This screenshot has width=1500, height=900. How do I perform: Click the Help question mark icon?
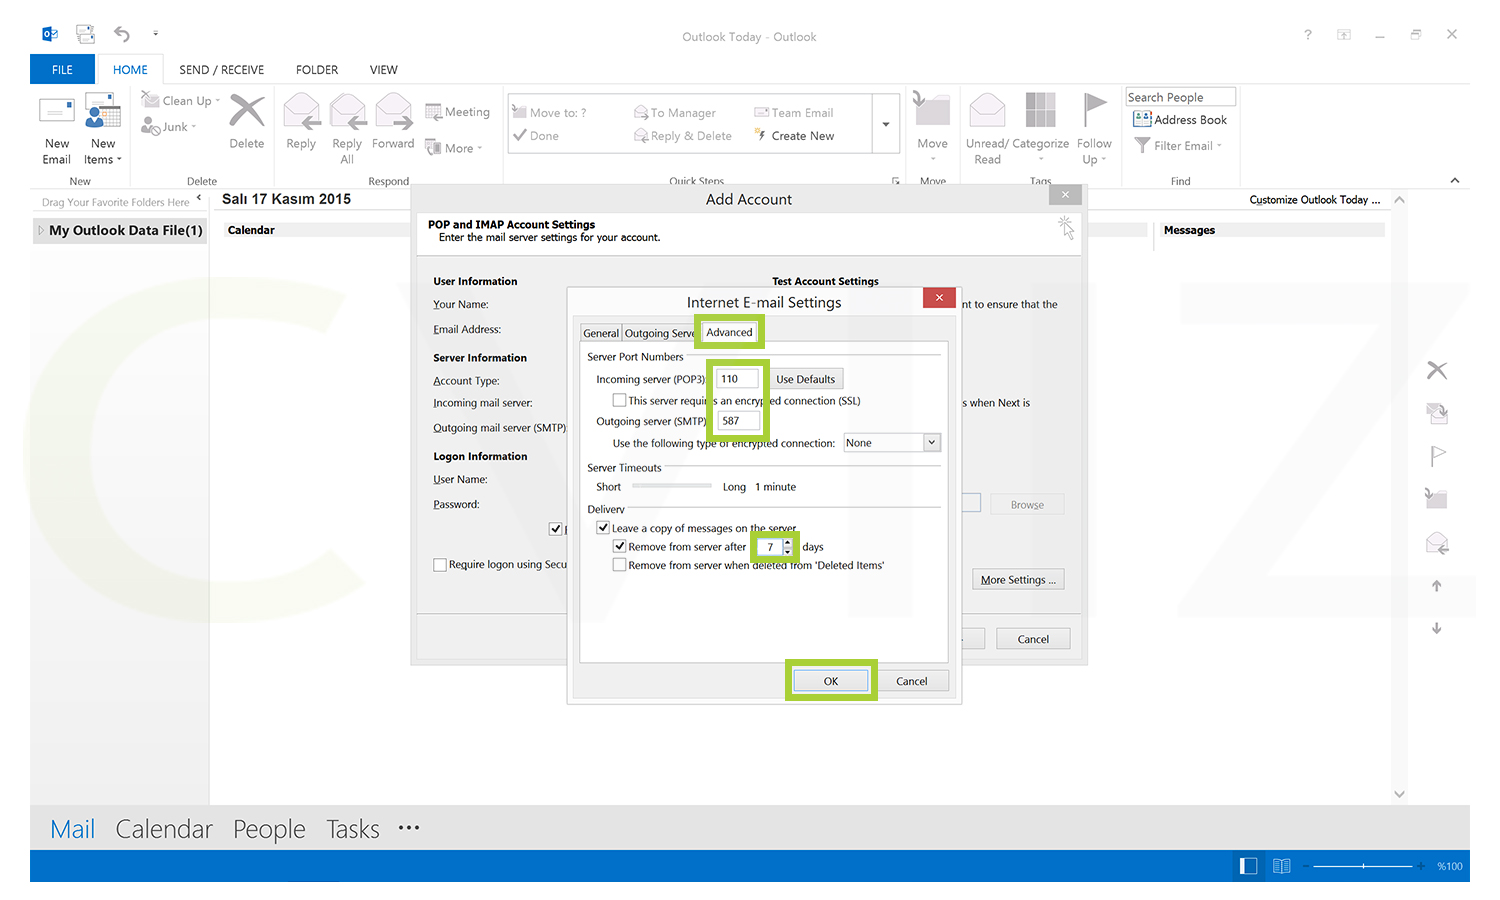pos(1307,35)
